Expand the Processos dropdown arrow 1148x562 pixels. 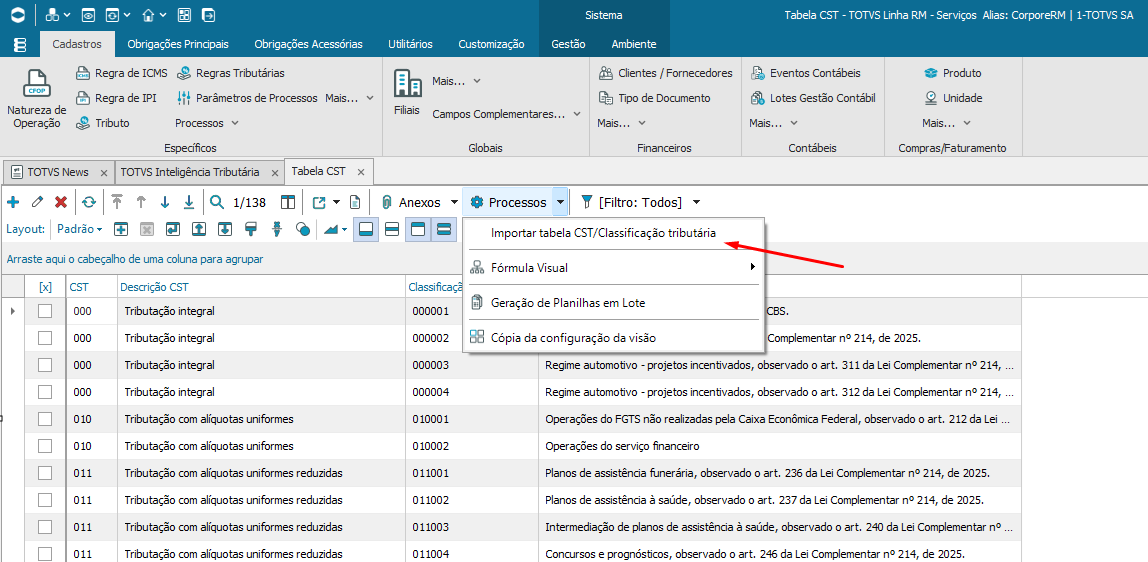pyautogui.click(x=560, y=202)
